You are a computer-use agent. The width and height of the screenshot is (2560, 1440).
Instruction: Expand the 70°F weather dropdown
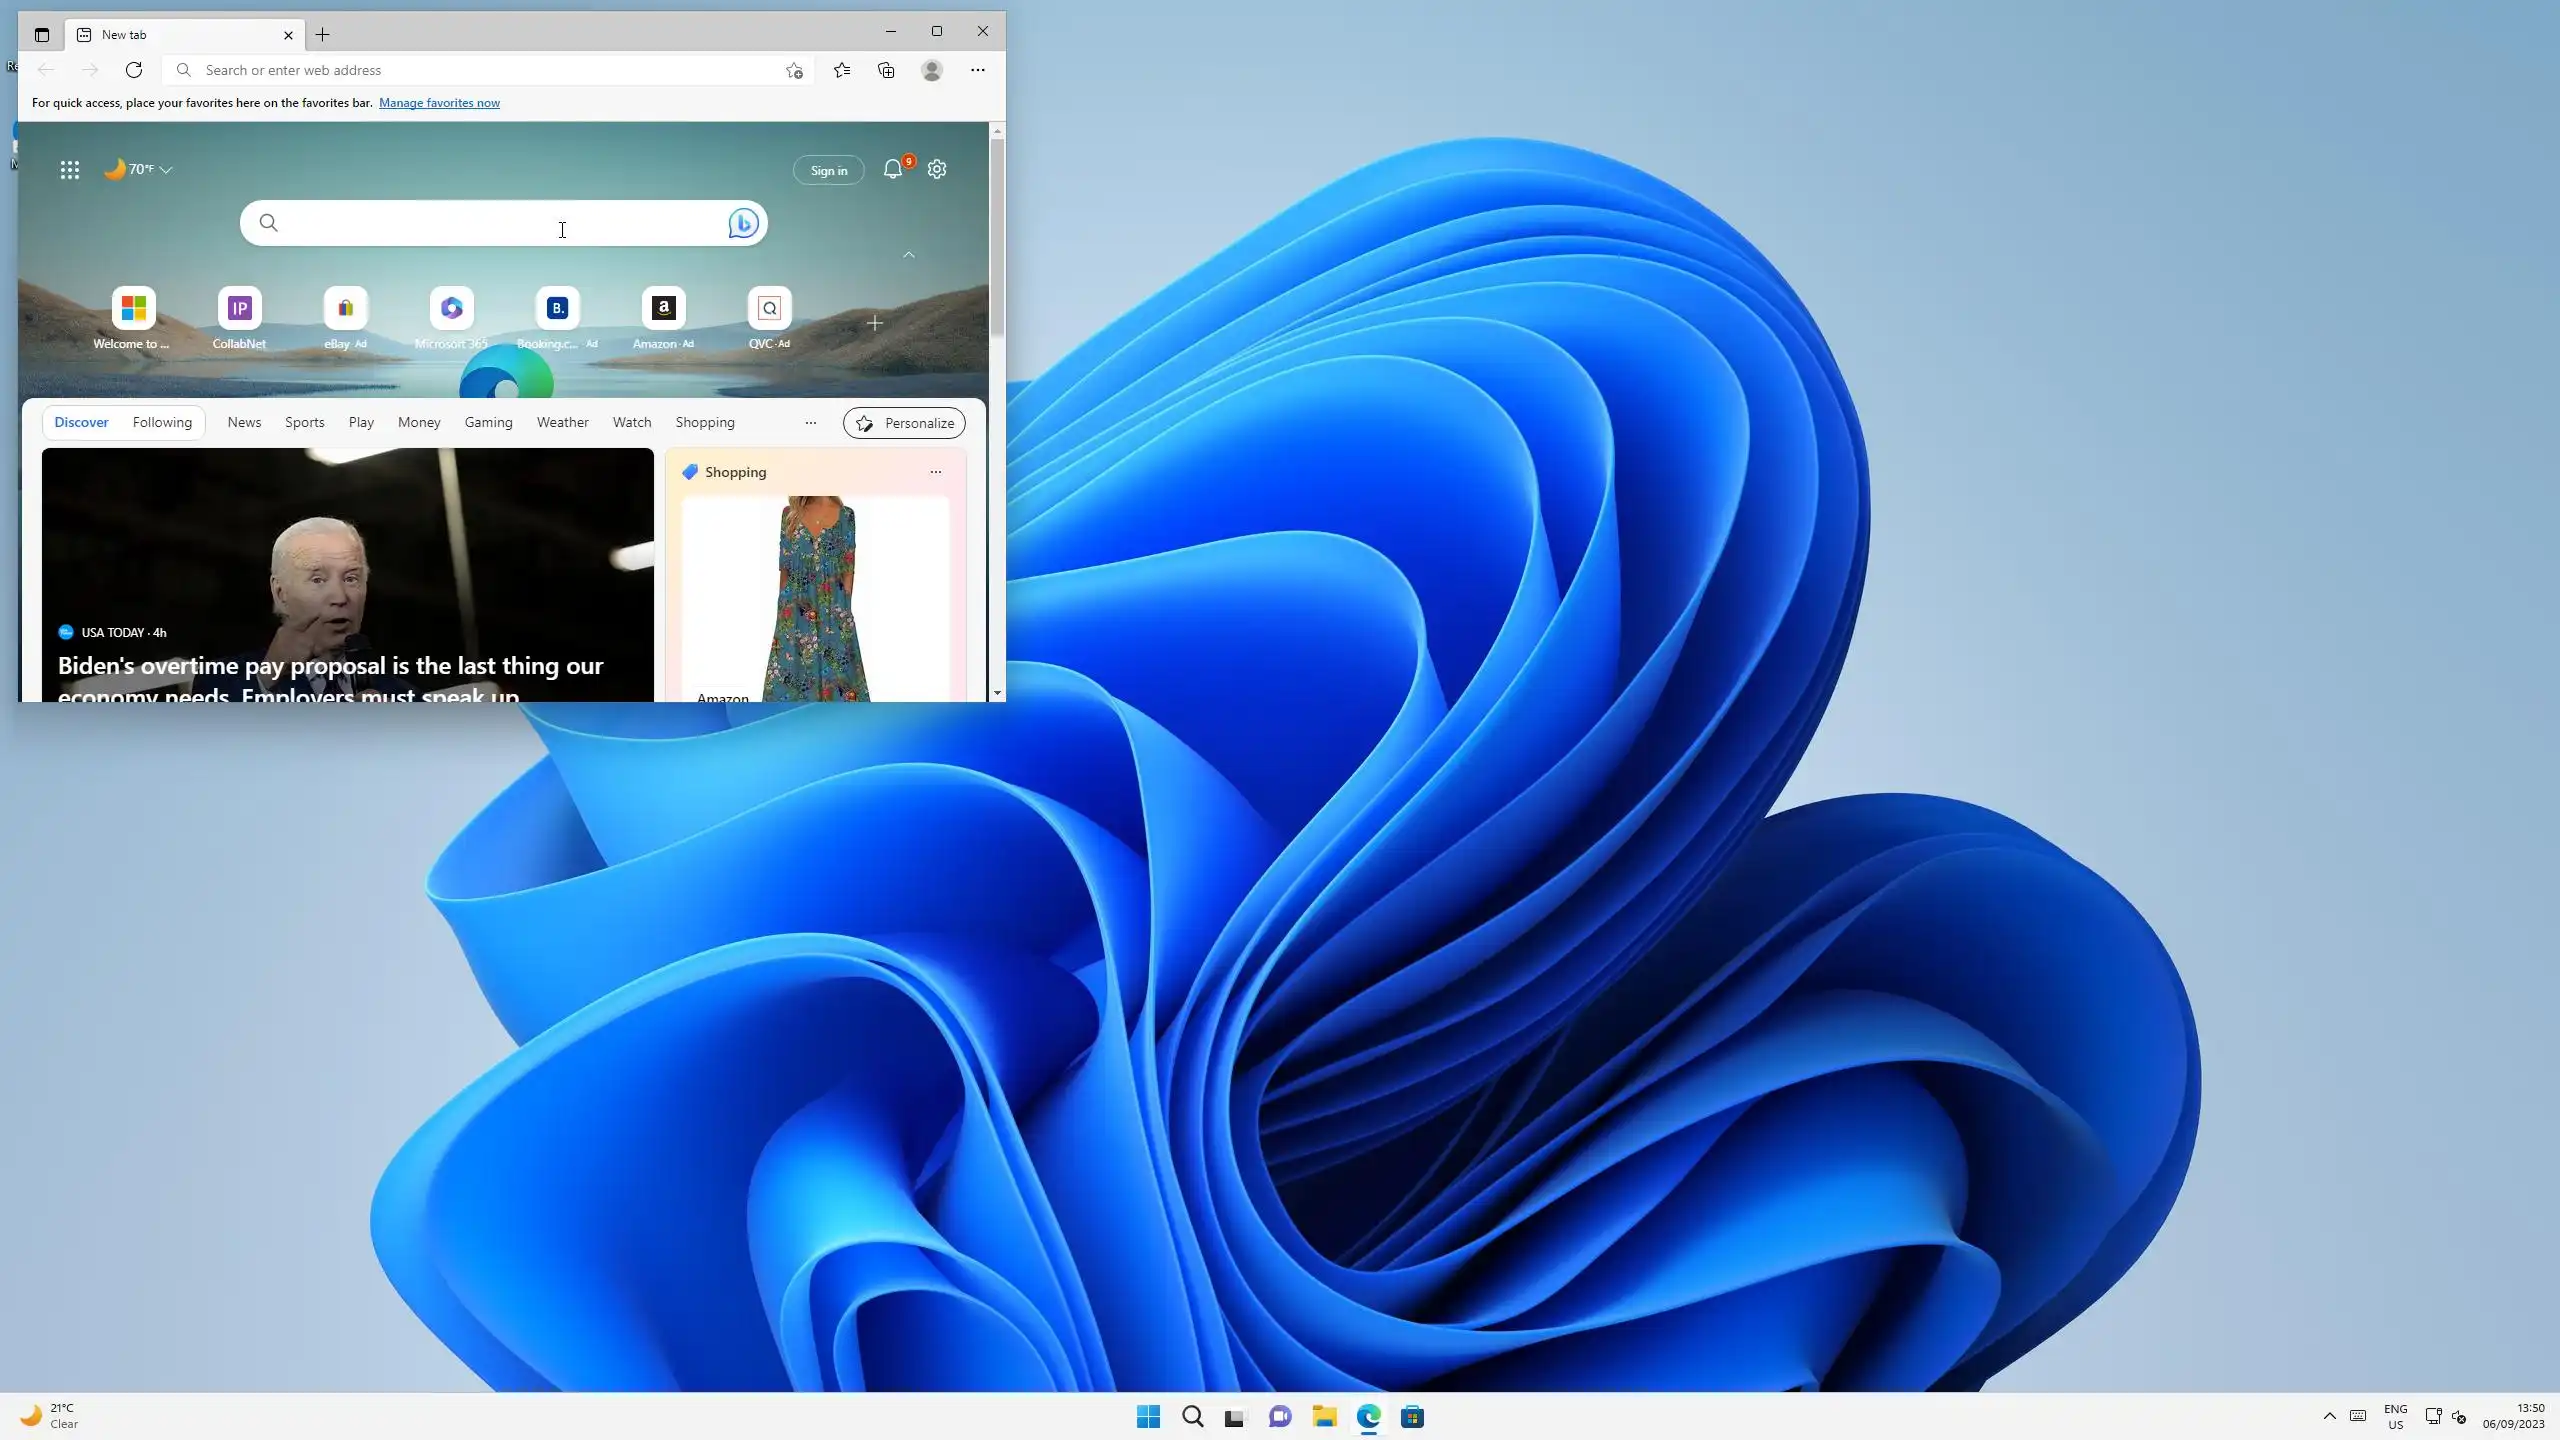(x=166, y=170)
